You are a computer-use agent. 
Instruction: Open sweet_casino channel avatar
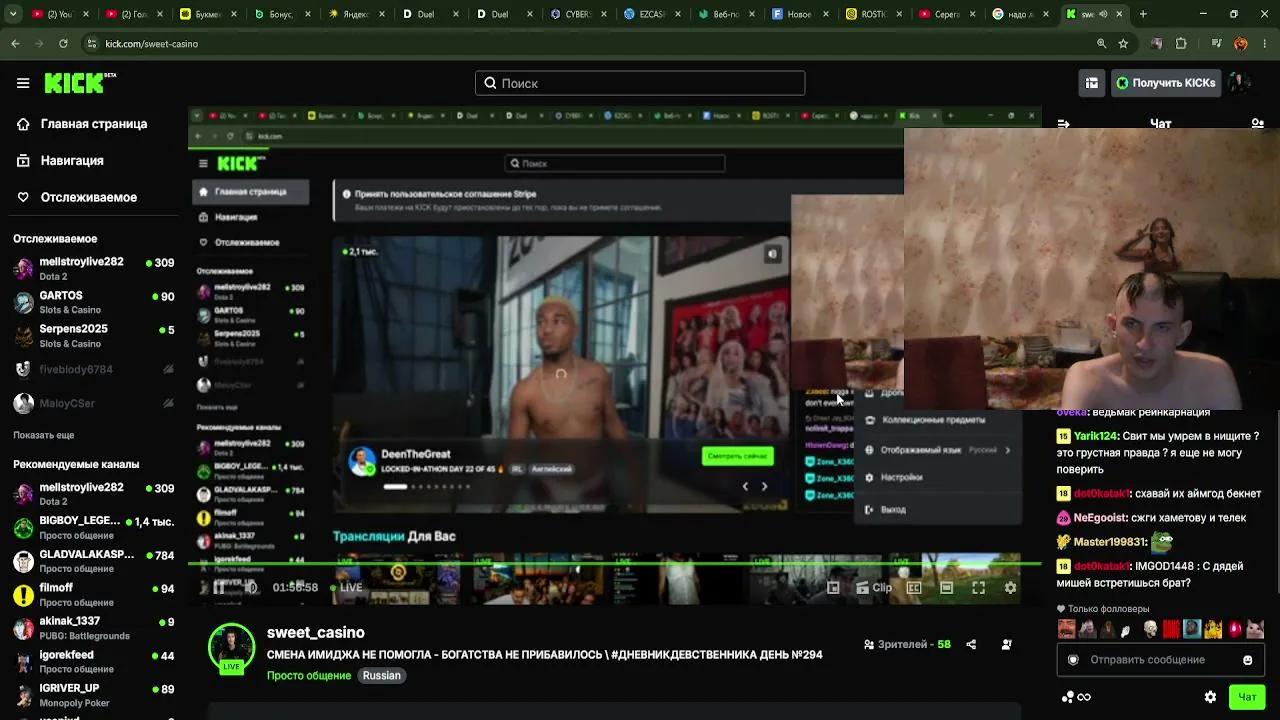point(231,648)
